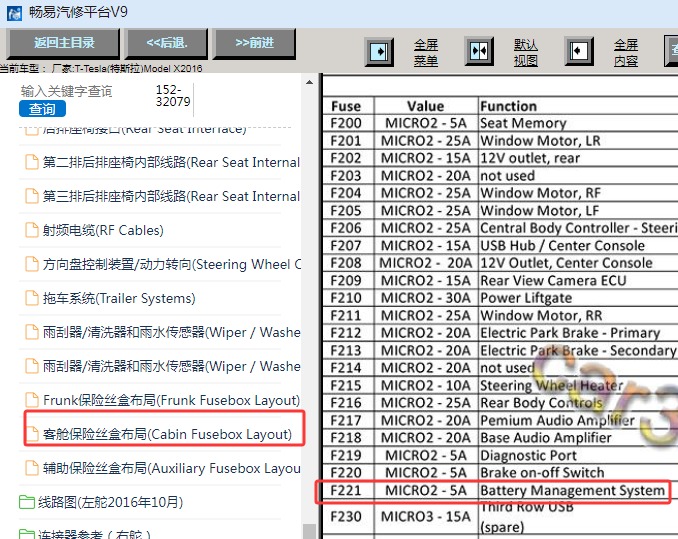Screen dimensions: 678x539
Task: Open Trailer Systems document icon
Action: click(x=32, y=298)
